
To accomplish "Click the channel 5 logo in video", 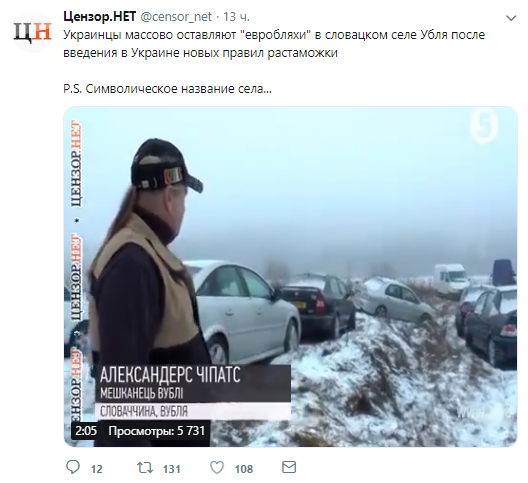I will pos(485,126).
